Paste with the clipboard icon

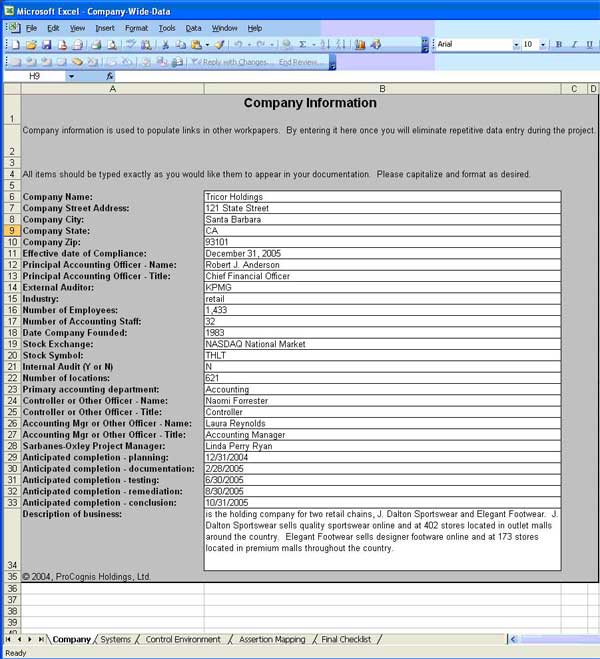coord(196,44)
